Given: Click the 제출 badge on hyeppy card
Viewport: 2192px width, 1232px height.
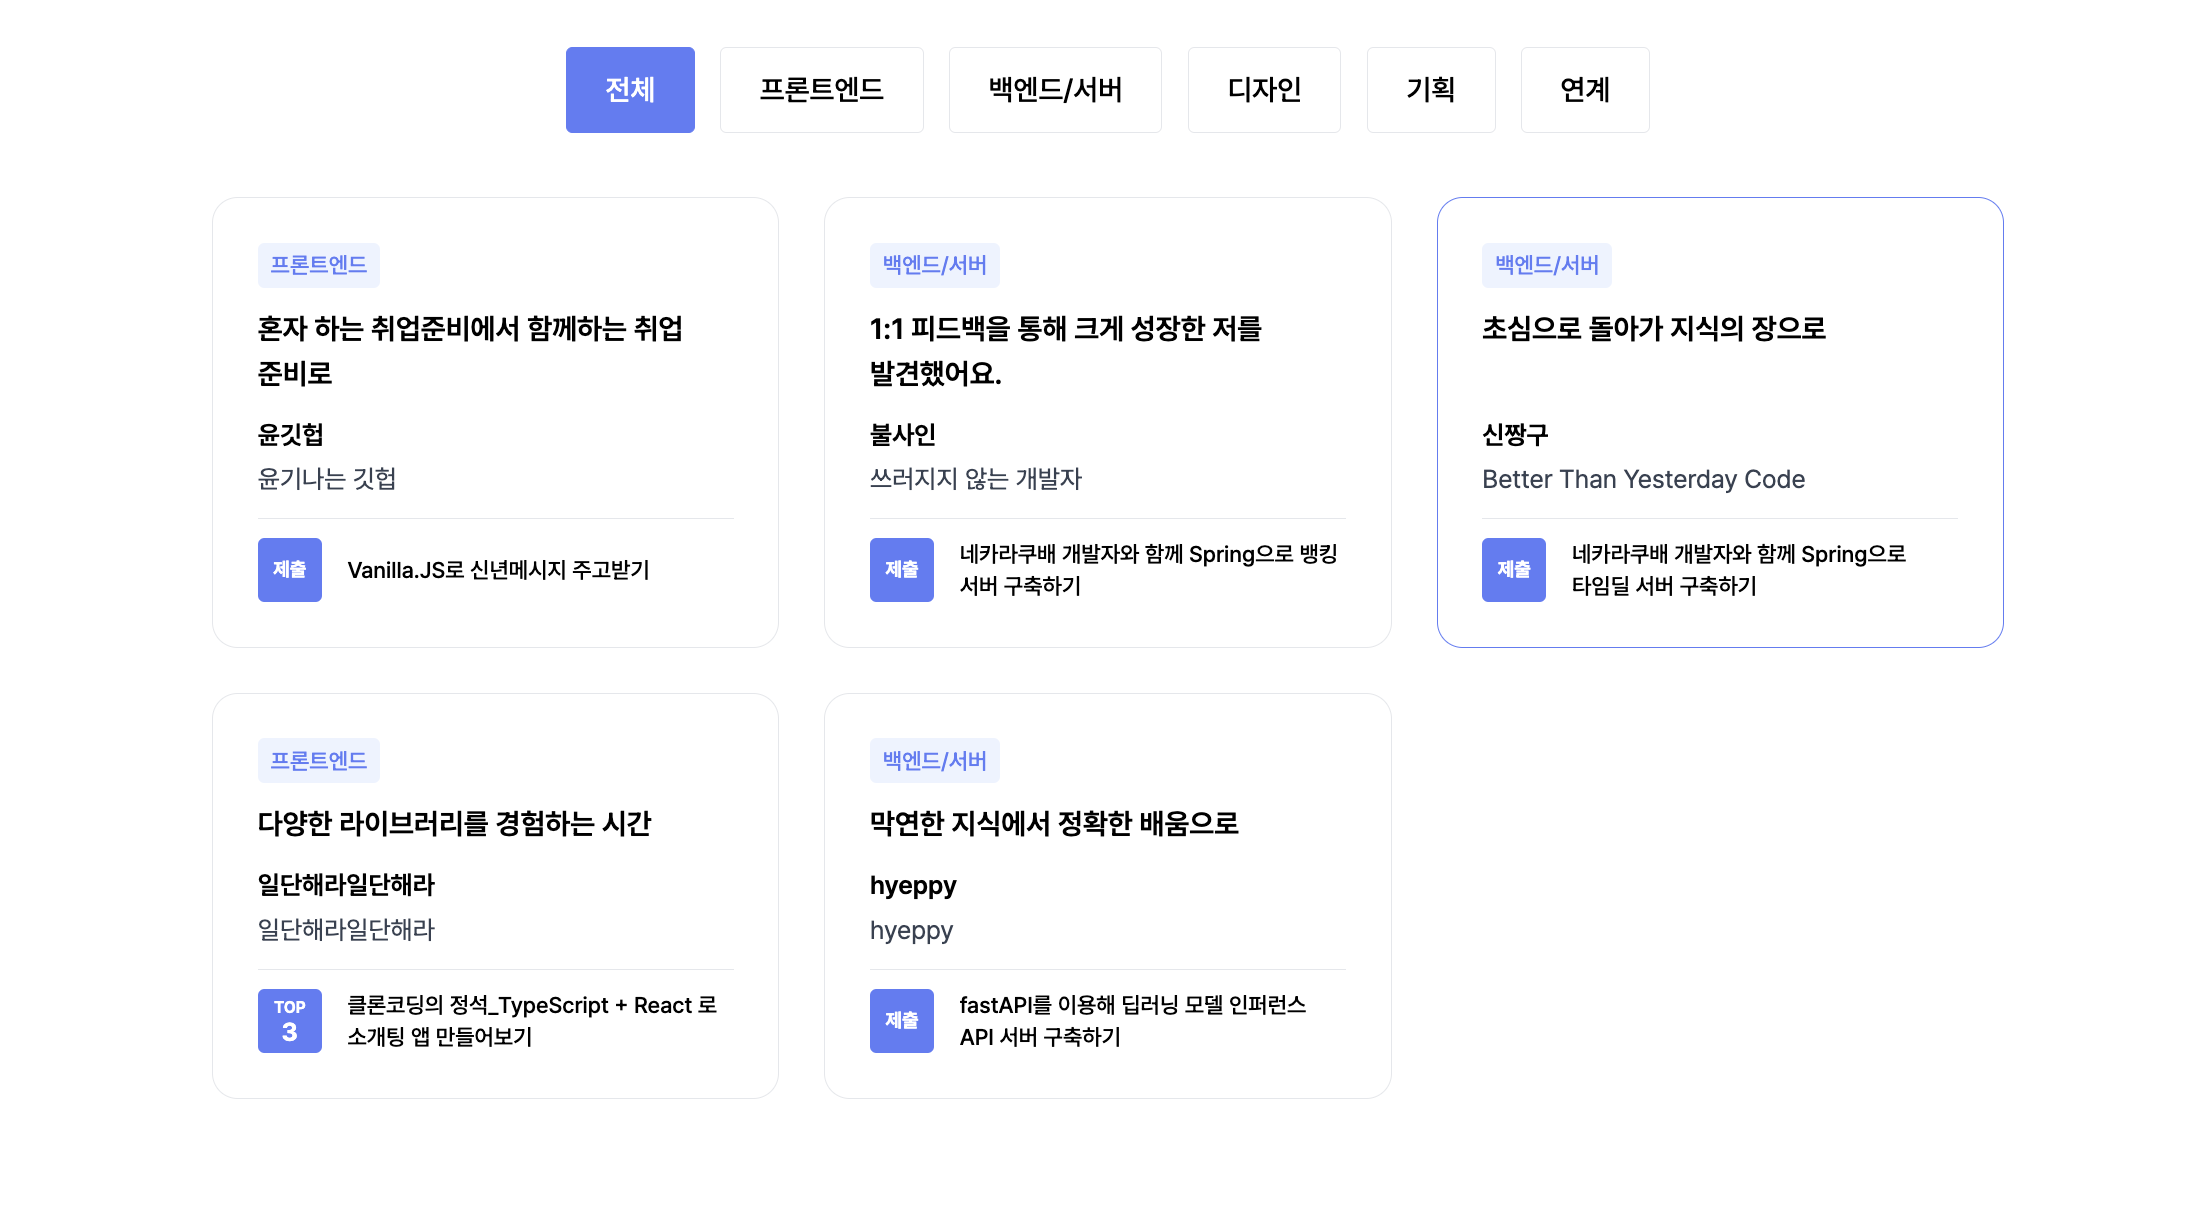Looking at the screenshot, I should click(x=902, y=1021).
